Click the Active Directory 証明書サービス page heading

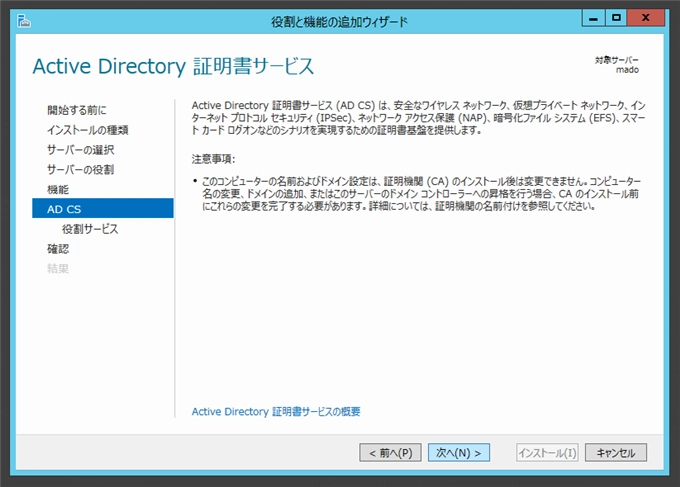(173, 67)
